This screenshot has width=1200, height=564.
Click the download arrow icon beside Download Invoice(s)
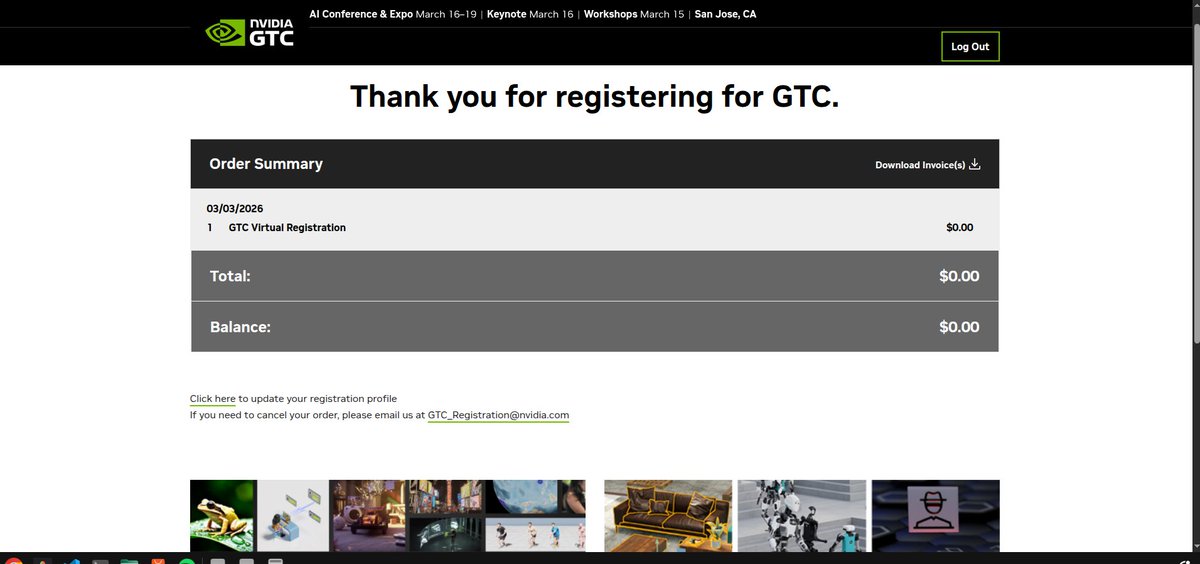pos(975,165)
